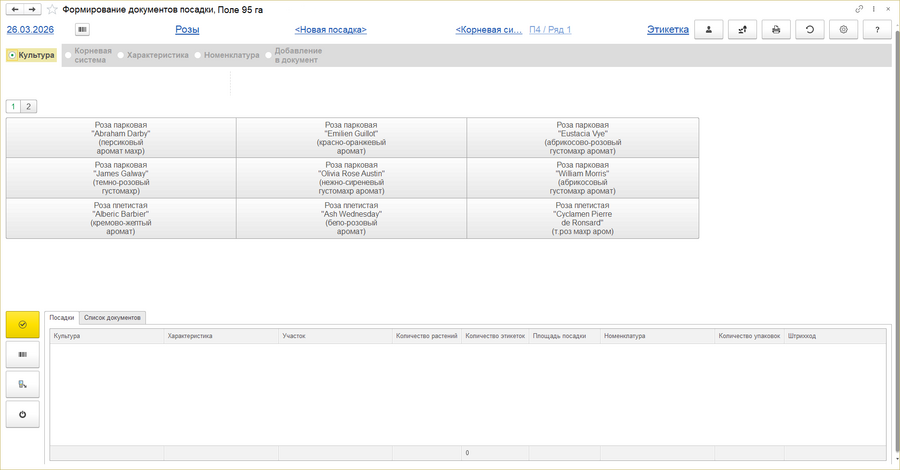Click the П4 / Ряд 1 link
This screenshot has width=900, height=470.
pyautogui.click(x=550, y=30)
